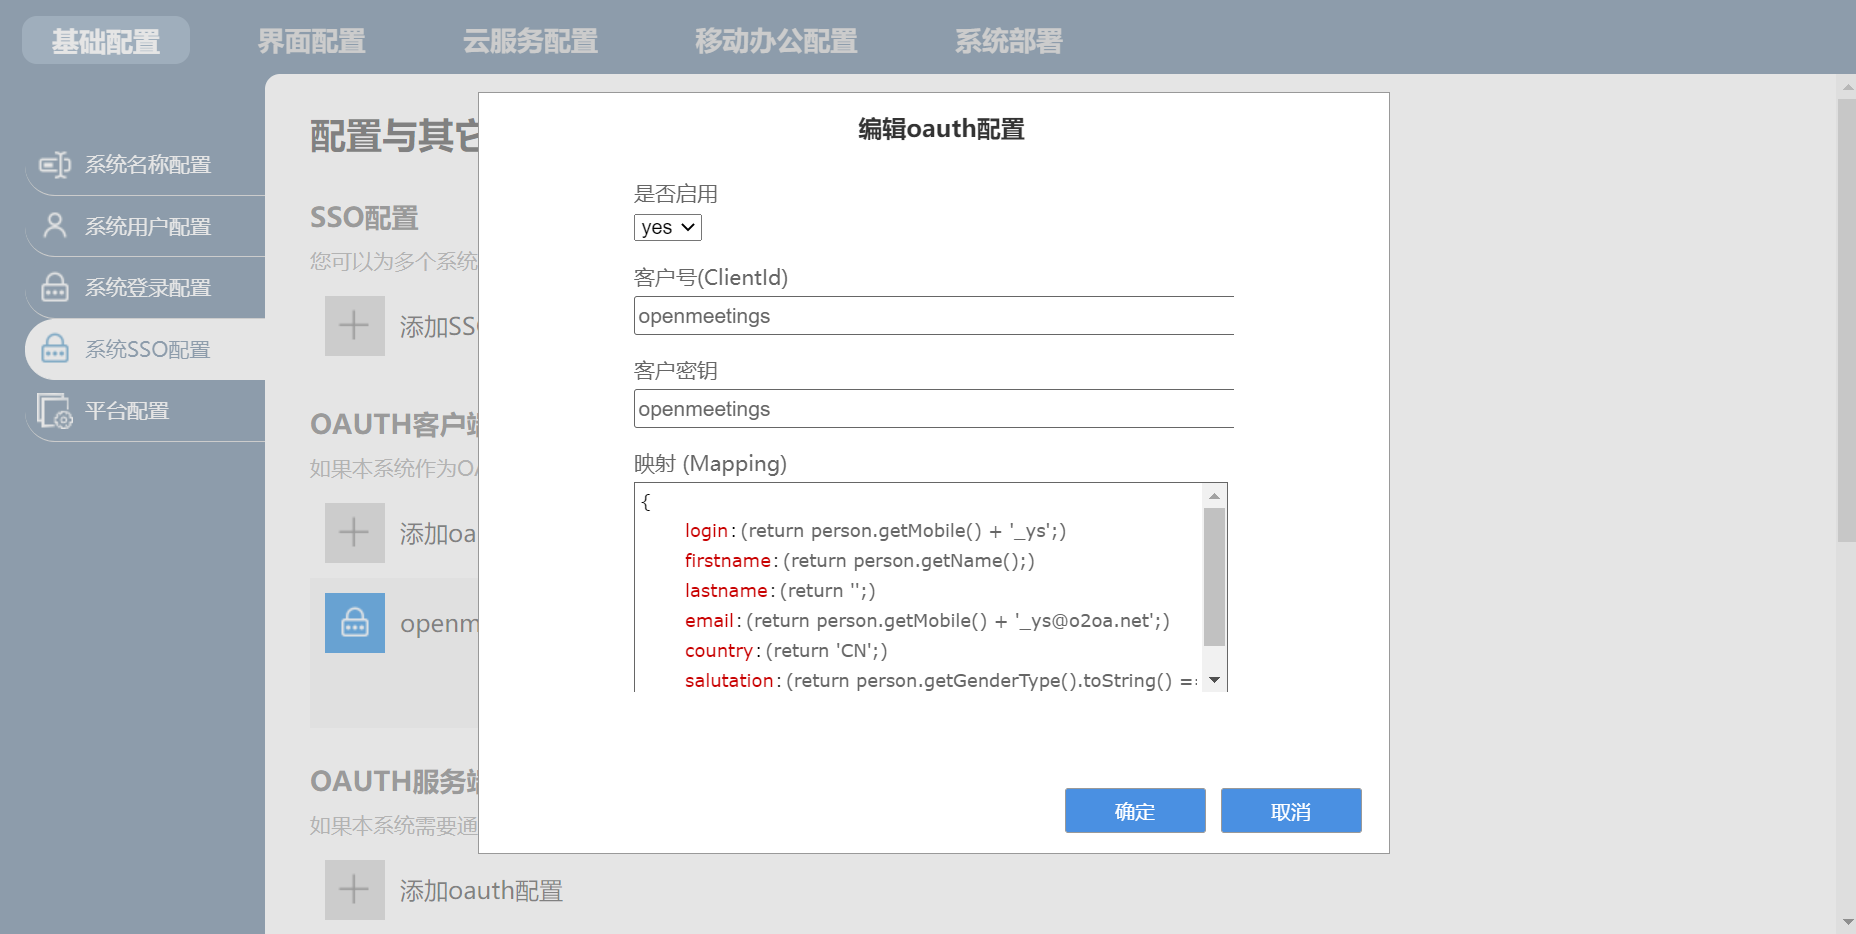Click the Mapping scrollbar up arrow

click(x=1214, y=496)
